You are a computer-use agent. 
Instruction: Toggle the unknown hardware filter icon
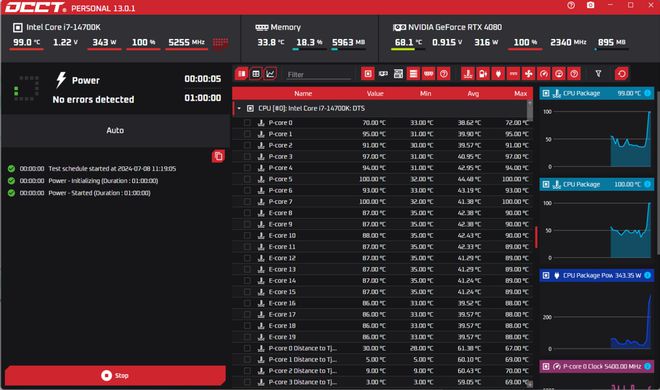coord(444,74)
